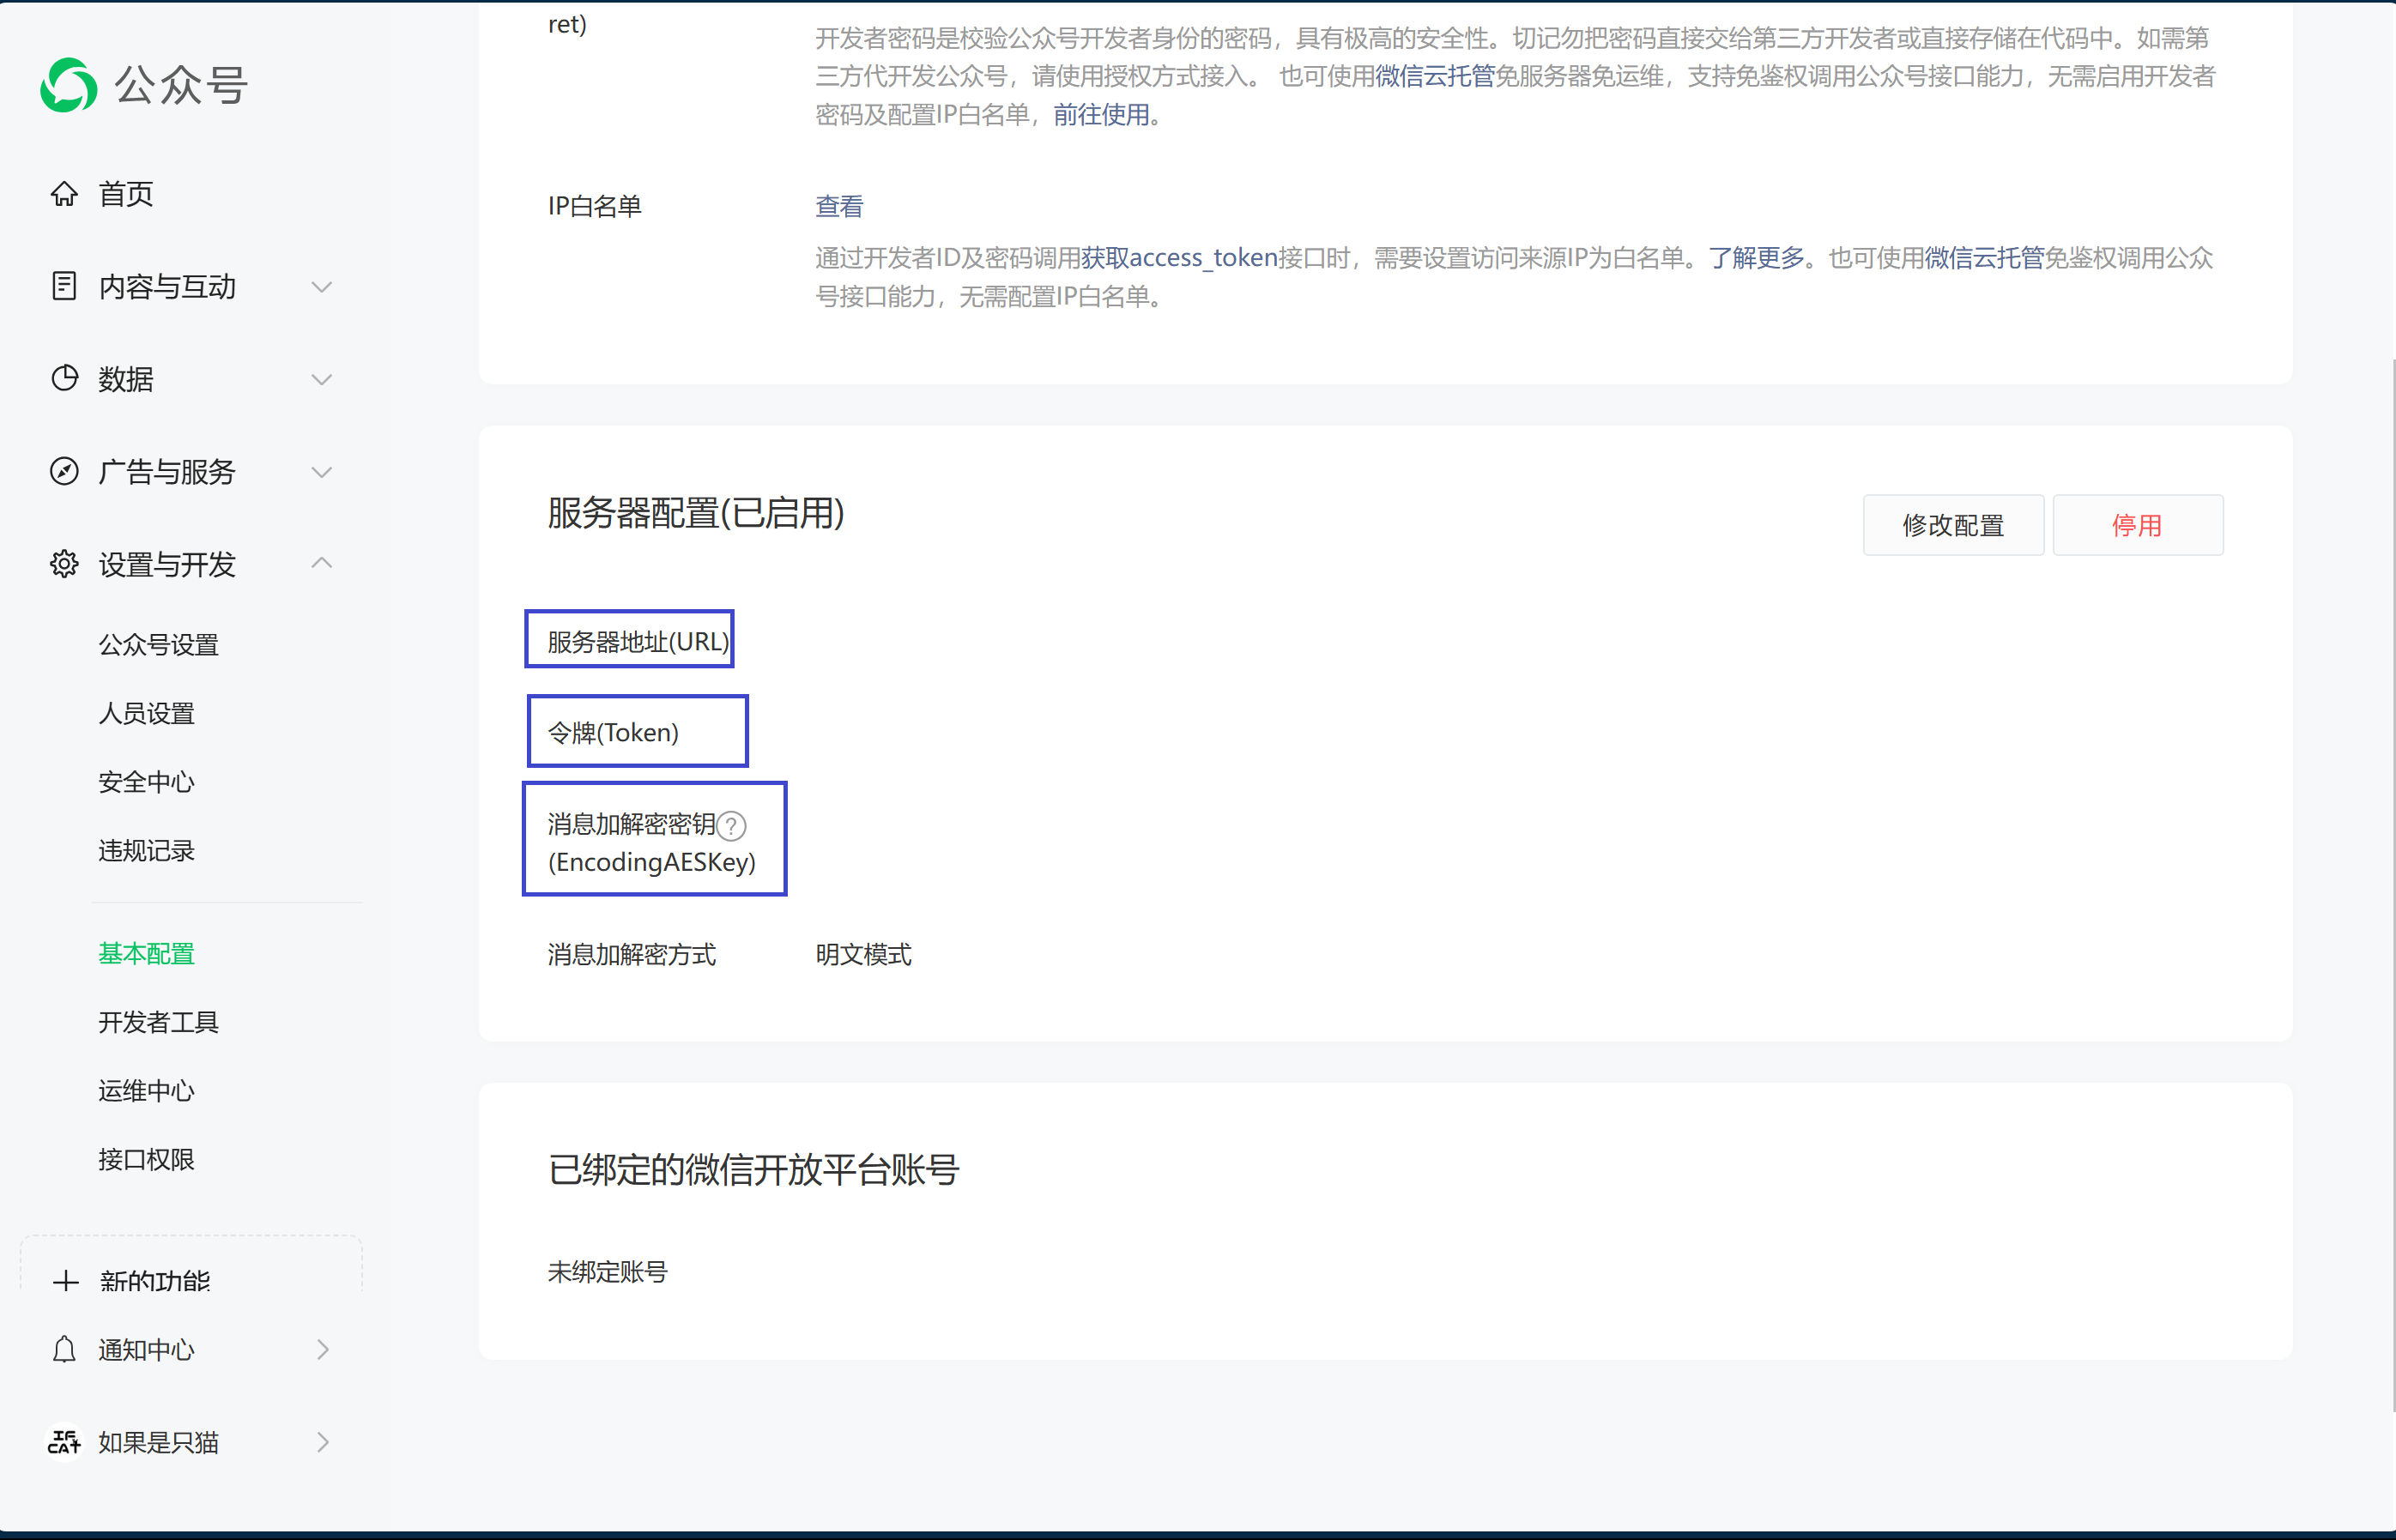The width and height of the screenshot is (2396, 1540).
Task: Click the 了解更多 link
Action: [1758, 258]
